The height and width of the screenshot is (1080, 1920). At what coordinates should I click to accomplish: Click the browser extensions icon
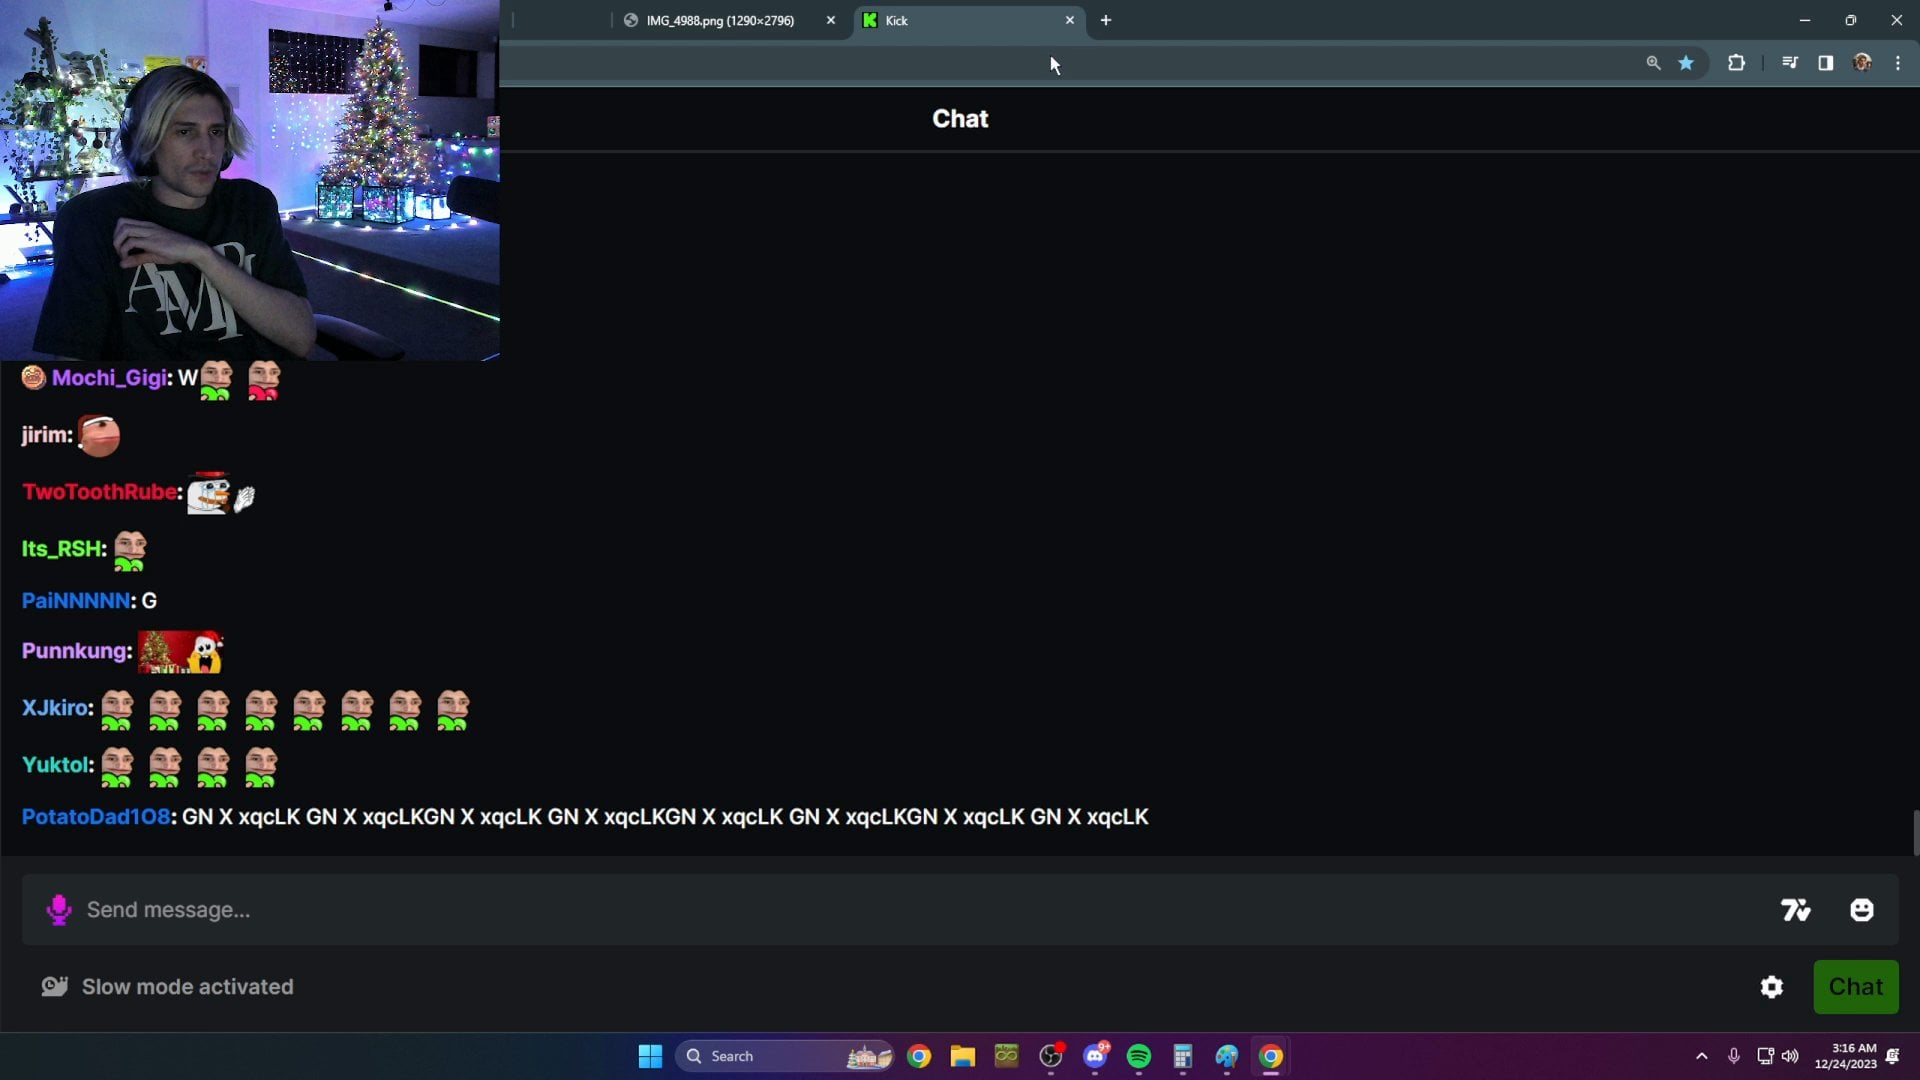tap(1737, 63)
